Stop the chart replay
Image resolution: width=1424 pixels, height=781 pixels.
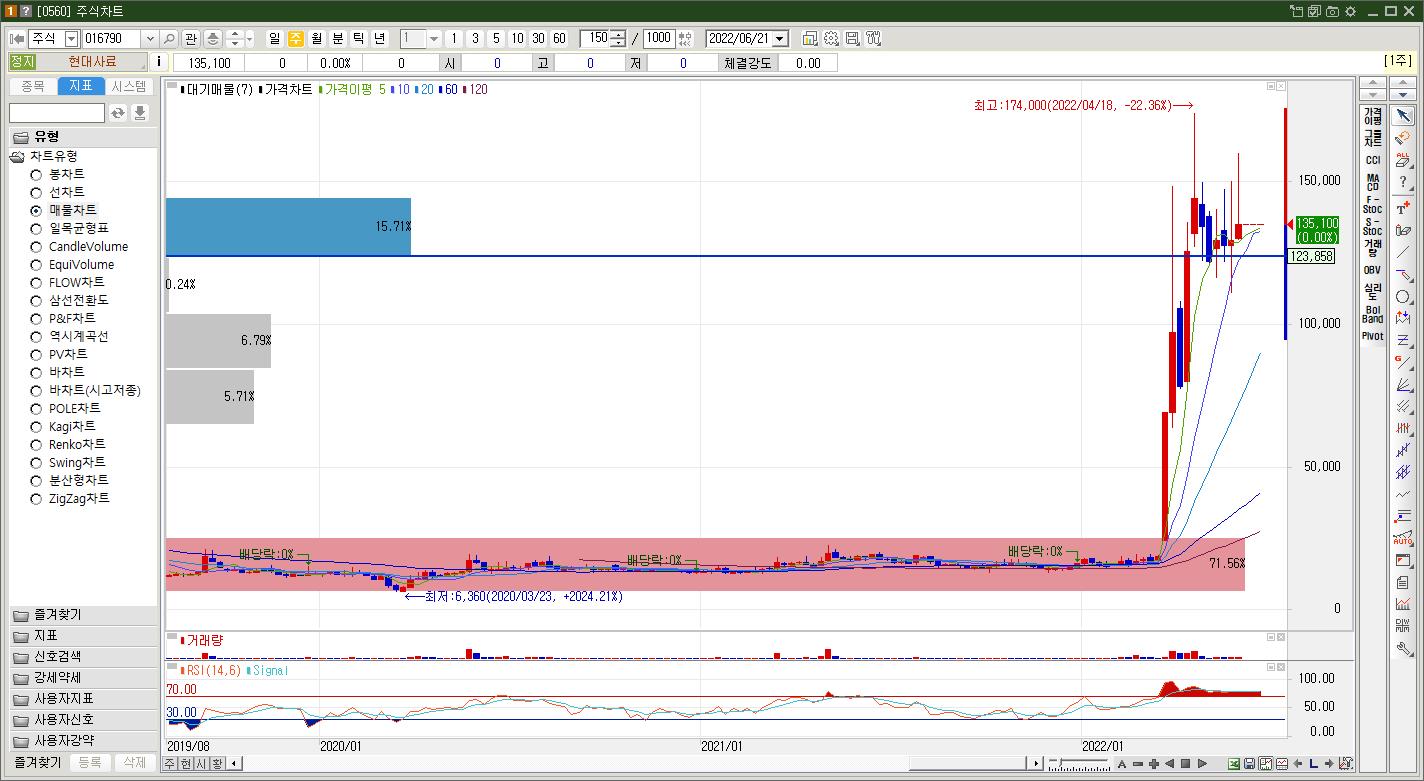click(1186, 764)
